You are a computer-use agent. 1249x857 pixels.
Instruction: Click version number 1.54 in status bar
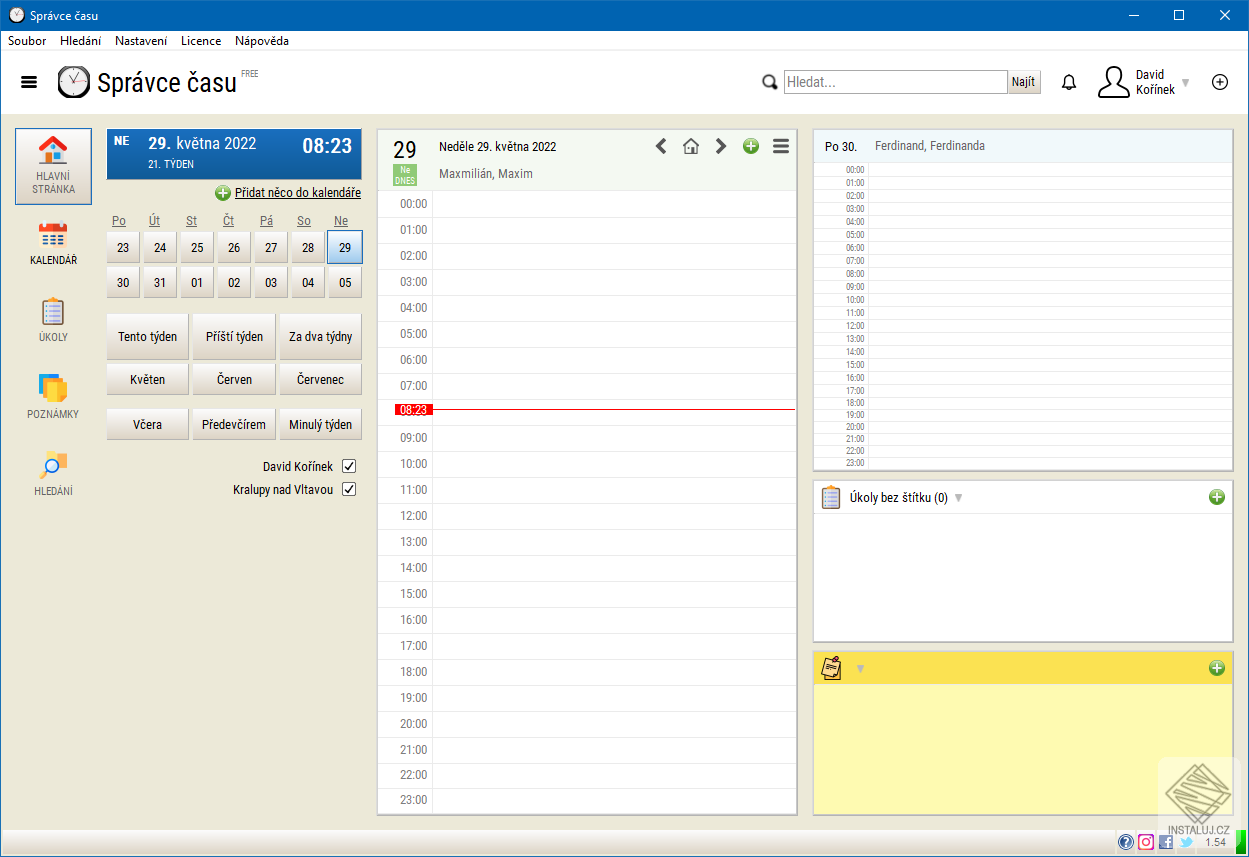(x=1216, y=842)
